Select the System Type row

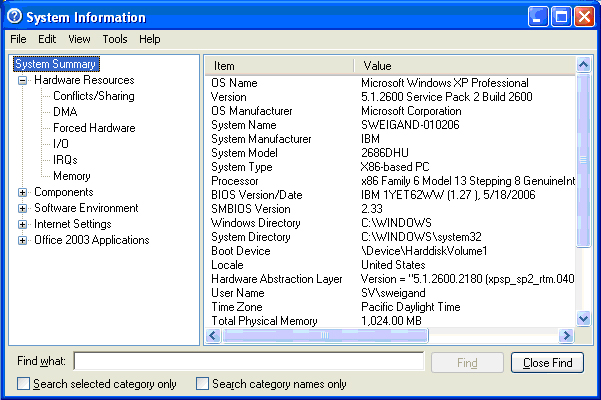391,167
